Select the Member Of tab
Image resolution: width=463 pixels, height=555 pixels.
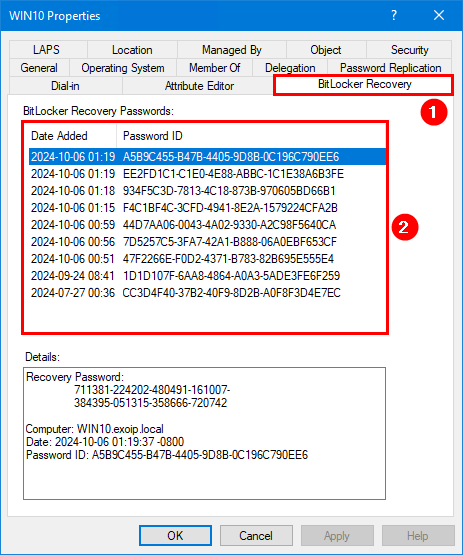point(215,68)
